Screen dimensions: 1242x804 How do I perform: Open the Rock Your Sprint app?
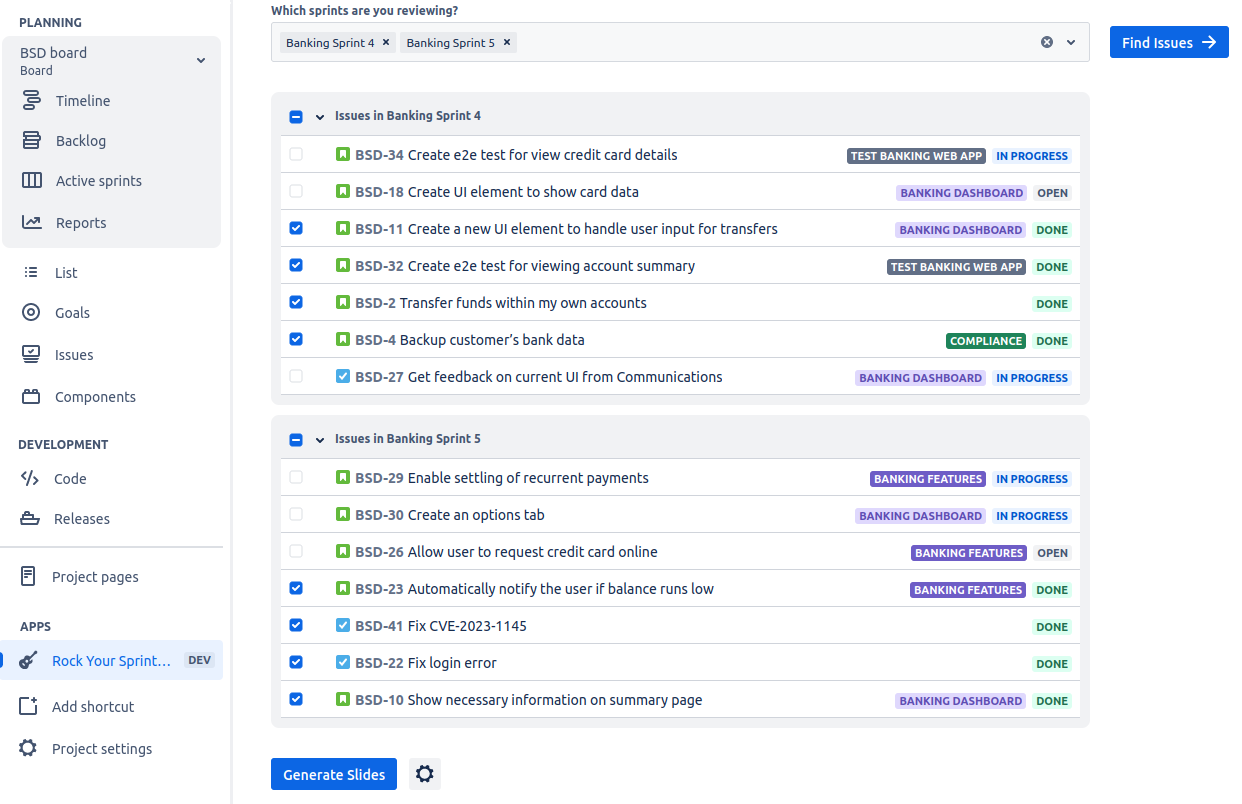point(110,660)
